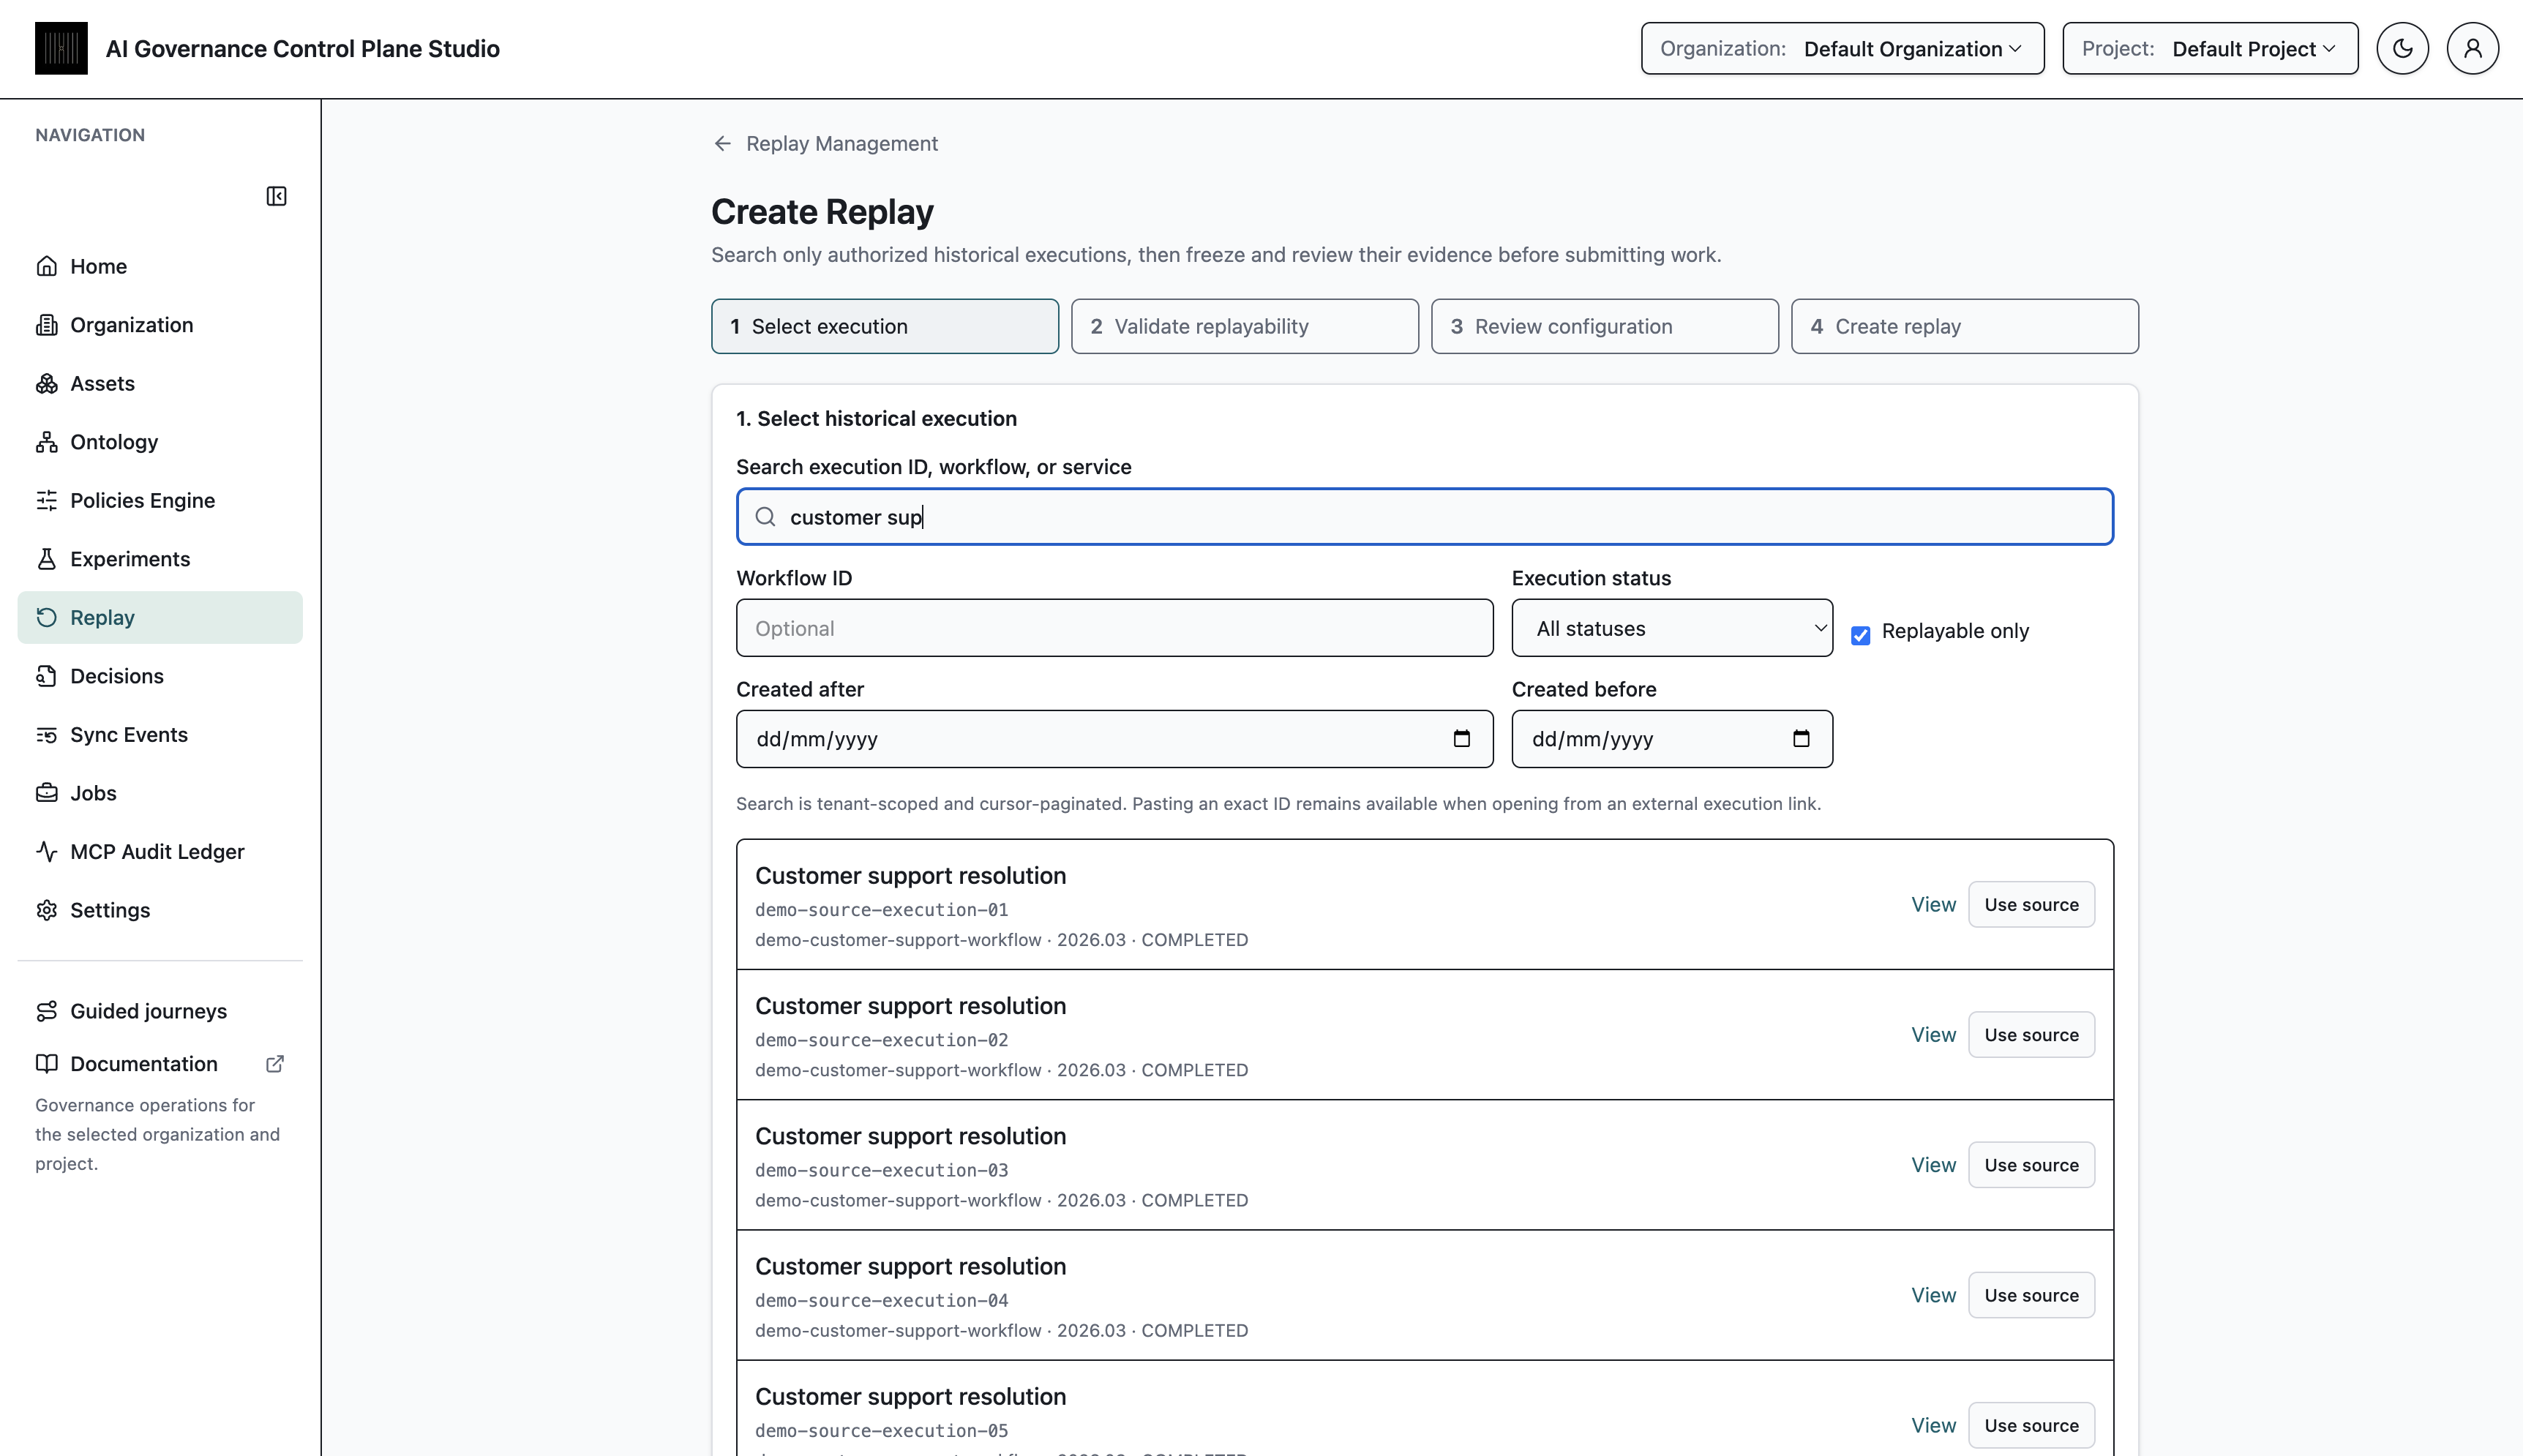Click the Replayable only label
Viewport: 2523px width, 1456px height.
(x=1955, y=631)
